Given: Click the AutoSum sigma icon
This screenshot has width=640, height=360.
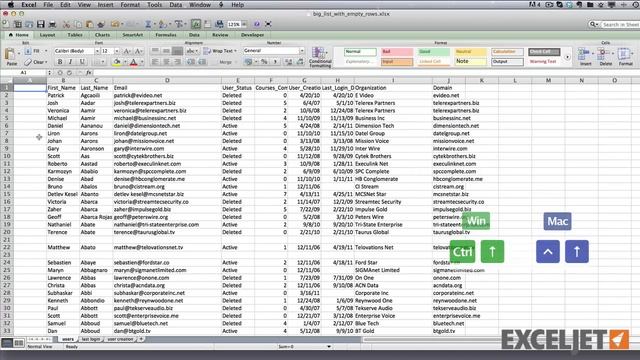Looking at the screenshot, I should [148, 24].
